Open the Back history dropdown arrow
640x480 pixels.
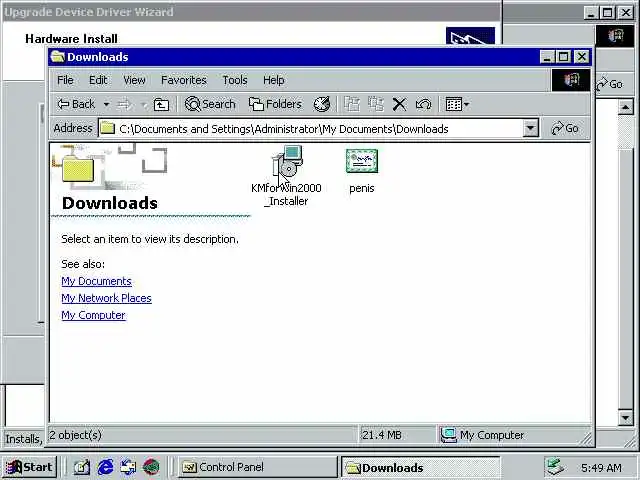pos(106,105)
